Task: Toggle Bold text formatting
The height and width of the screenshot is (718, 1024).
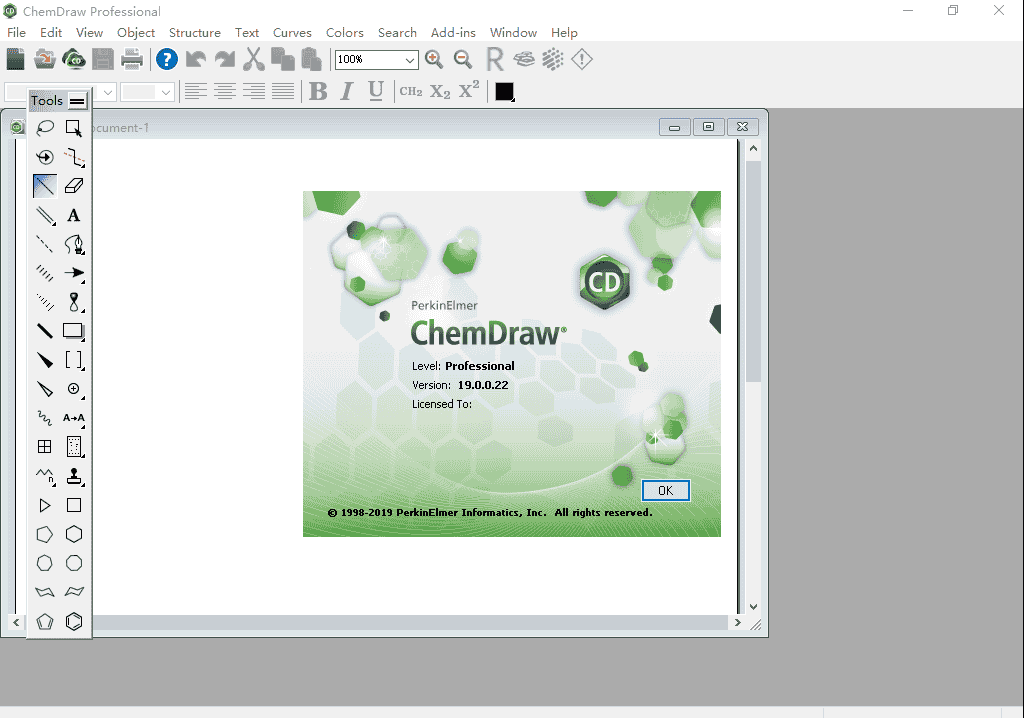Action: (318, 92)
